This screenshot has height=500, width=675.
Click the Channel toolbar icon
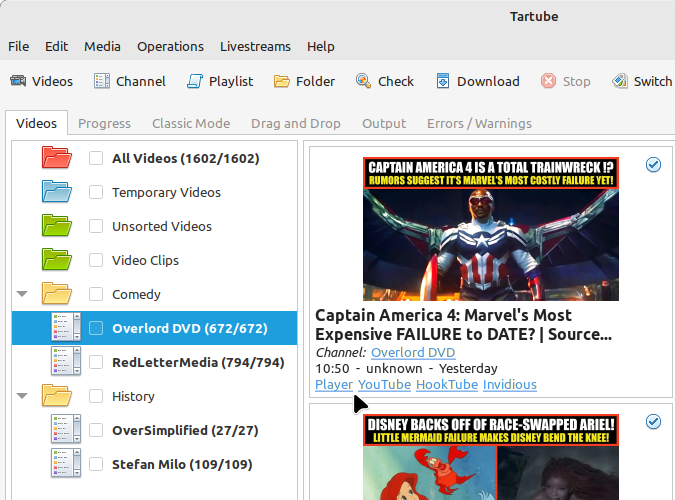[x=102, y=81]
